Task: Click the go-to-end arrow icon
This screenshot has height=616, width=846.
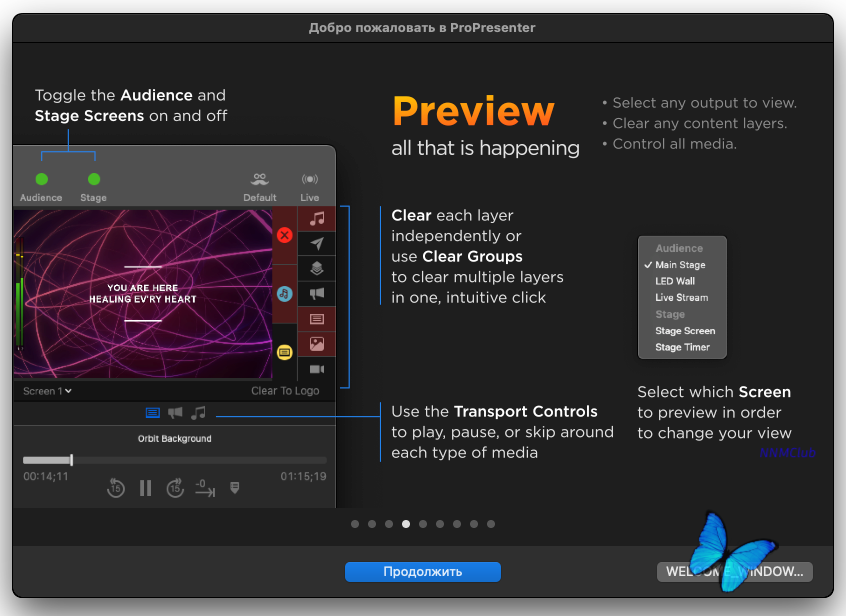Action: [204, 488]
